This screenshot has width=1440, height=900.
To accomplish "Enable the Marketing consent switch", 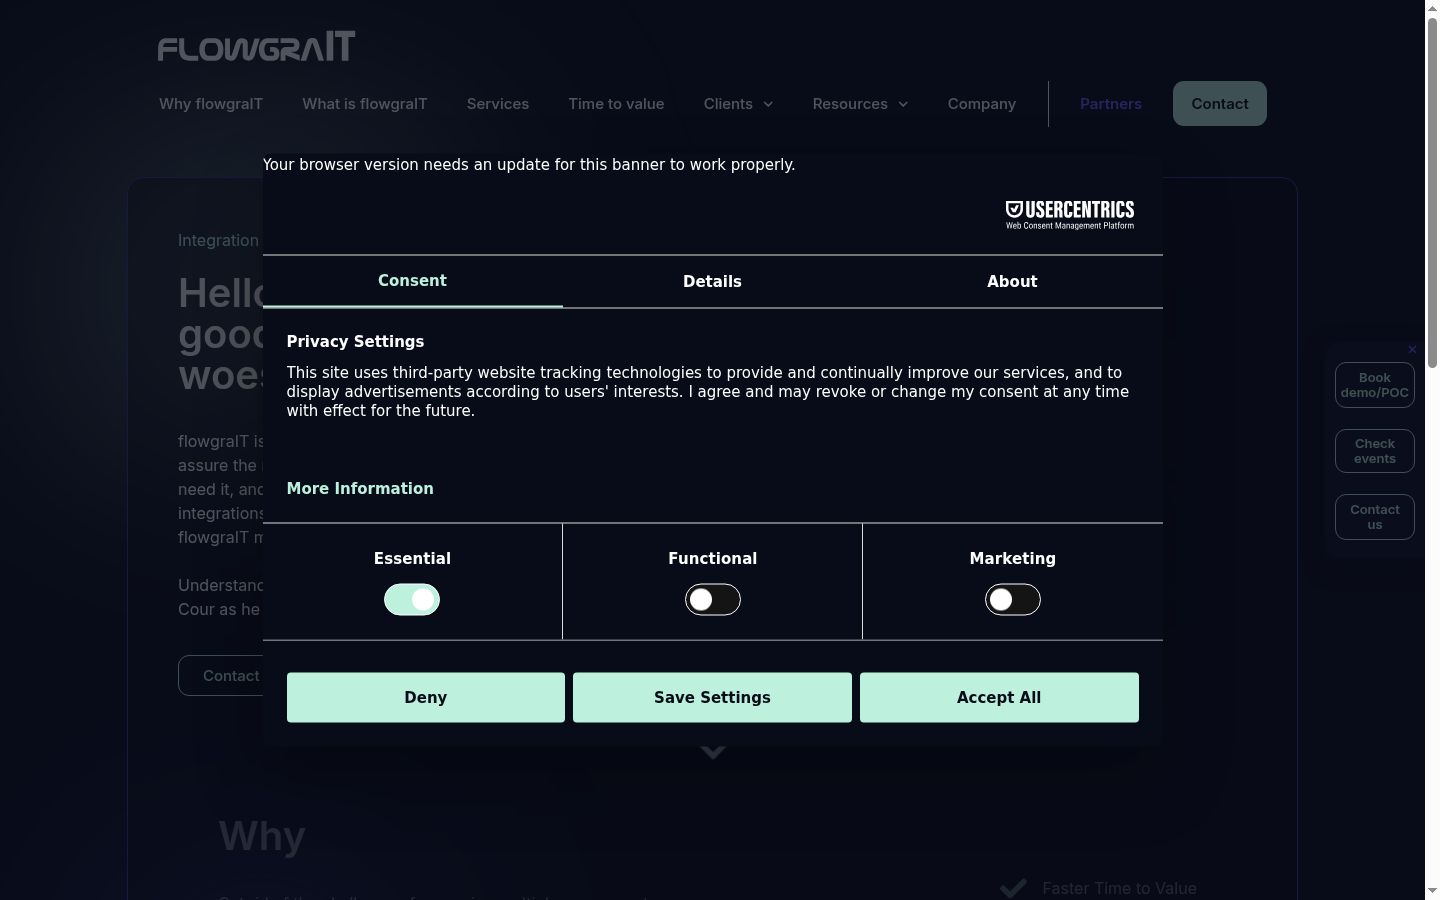I will pos(1013,599).
